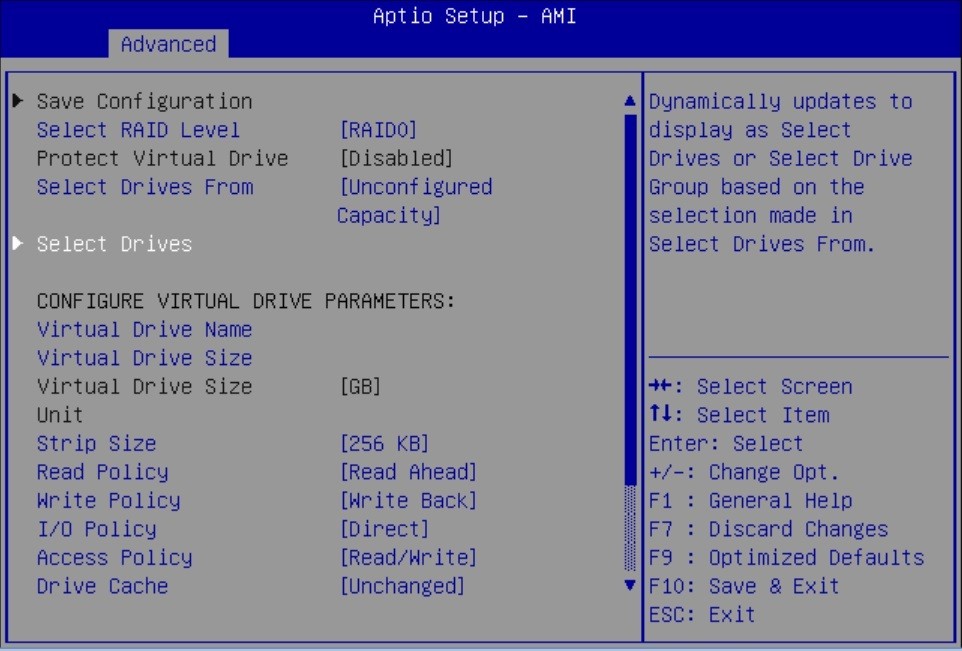The width and height of the screenshot is (962, 651).
Task: Click the scrollbar up arrow
Action: coord(629,100)
